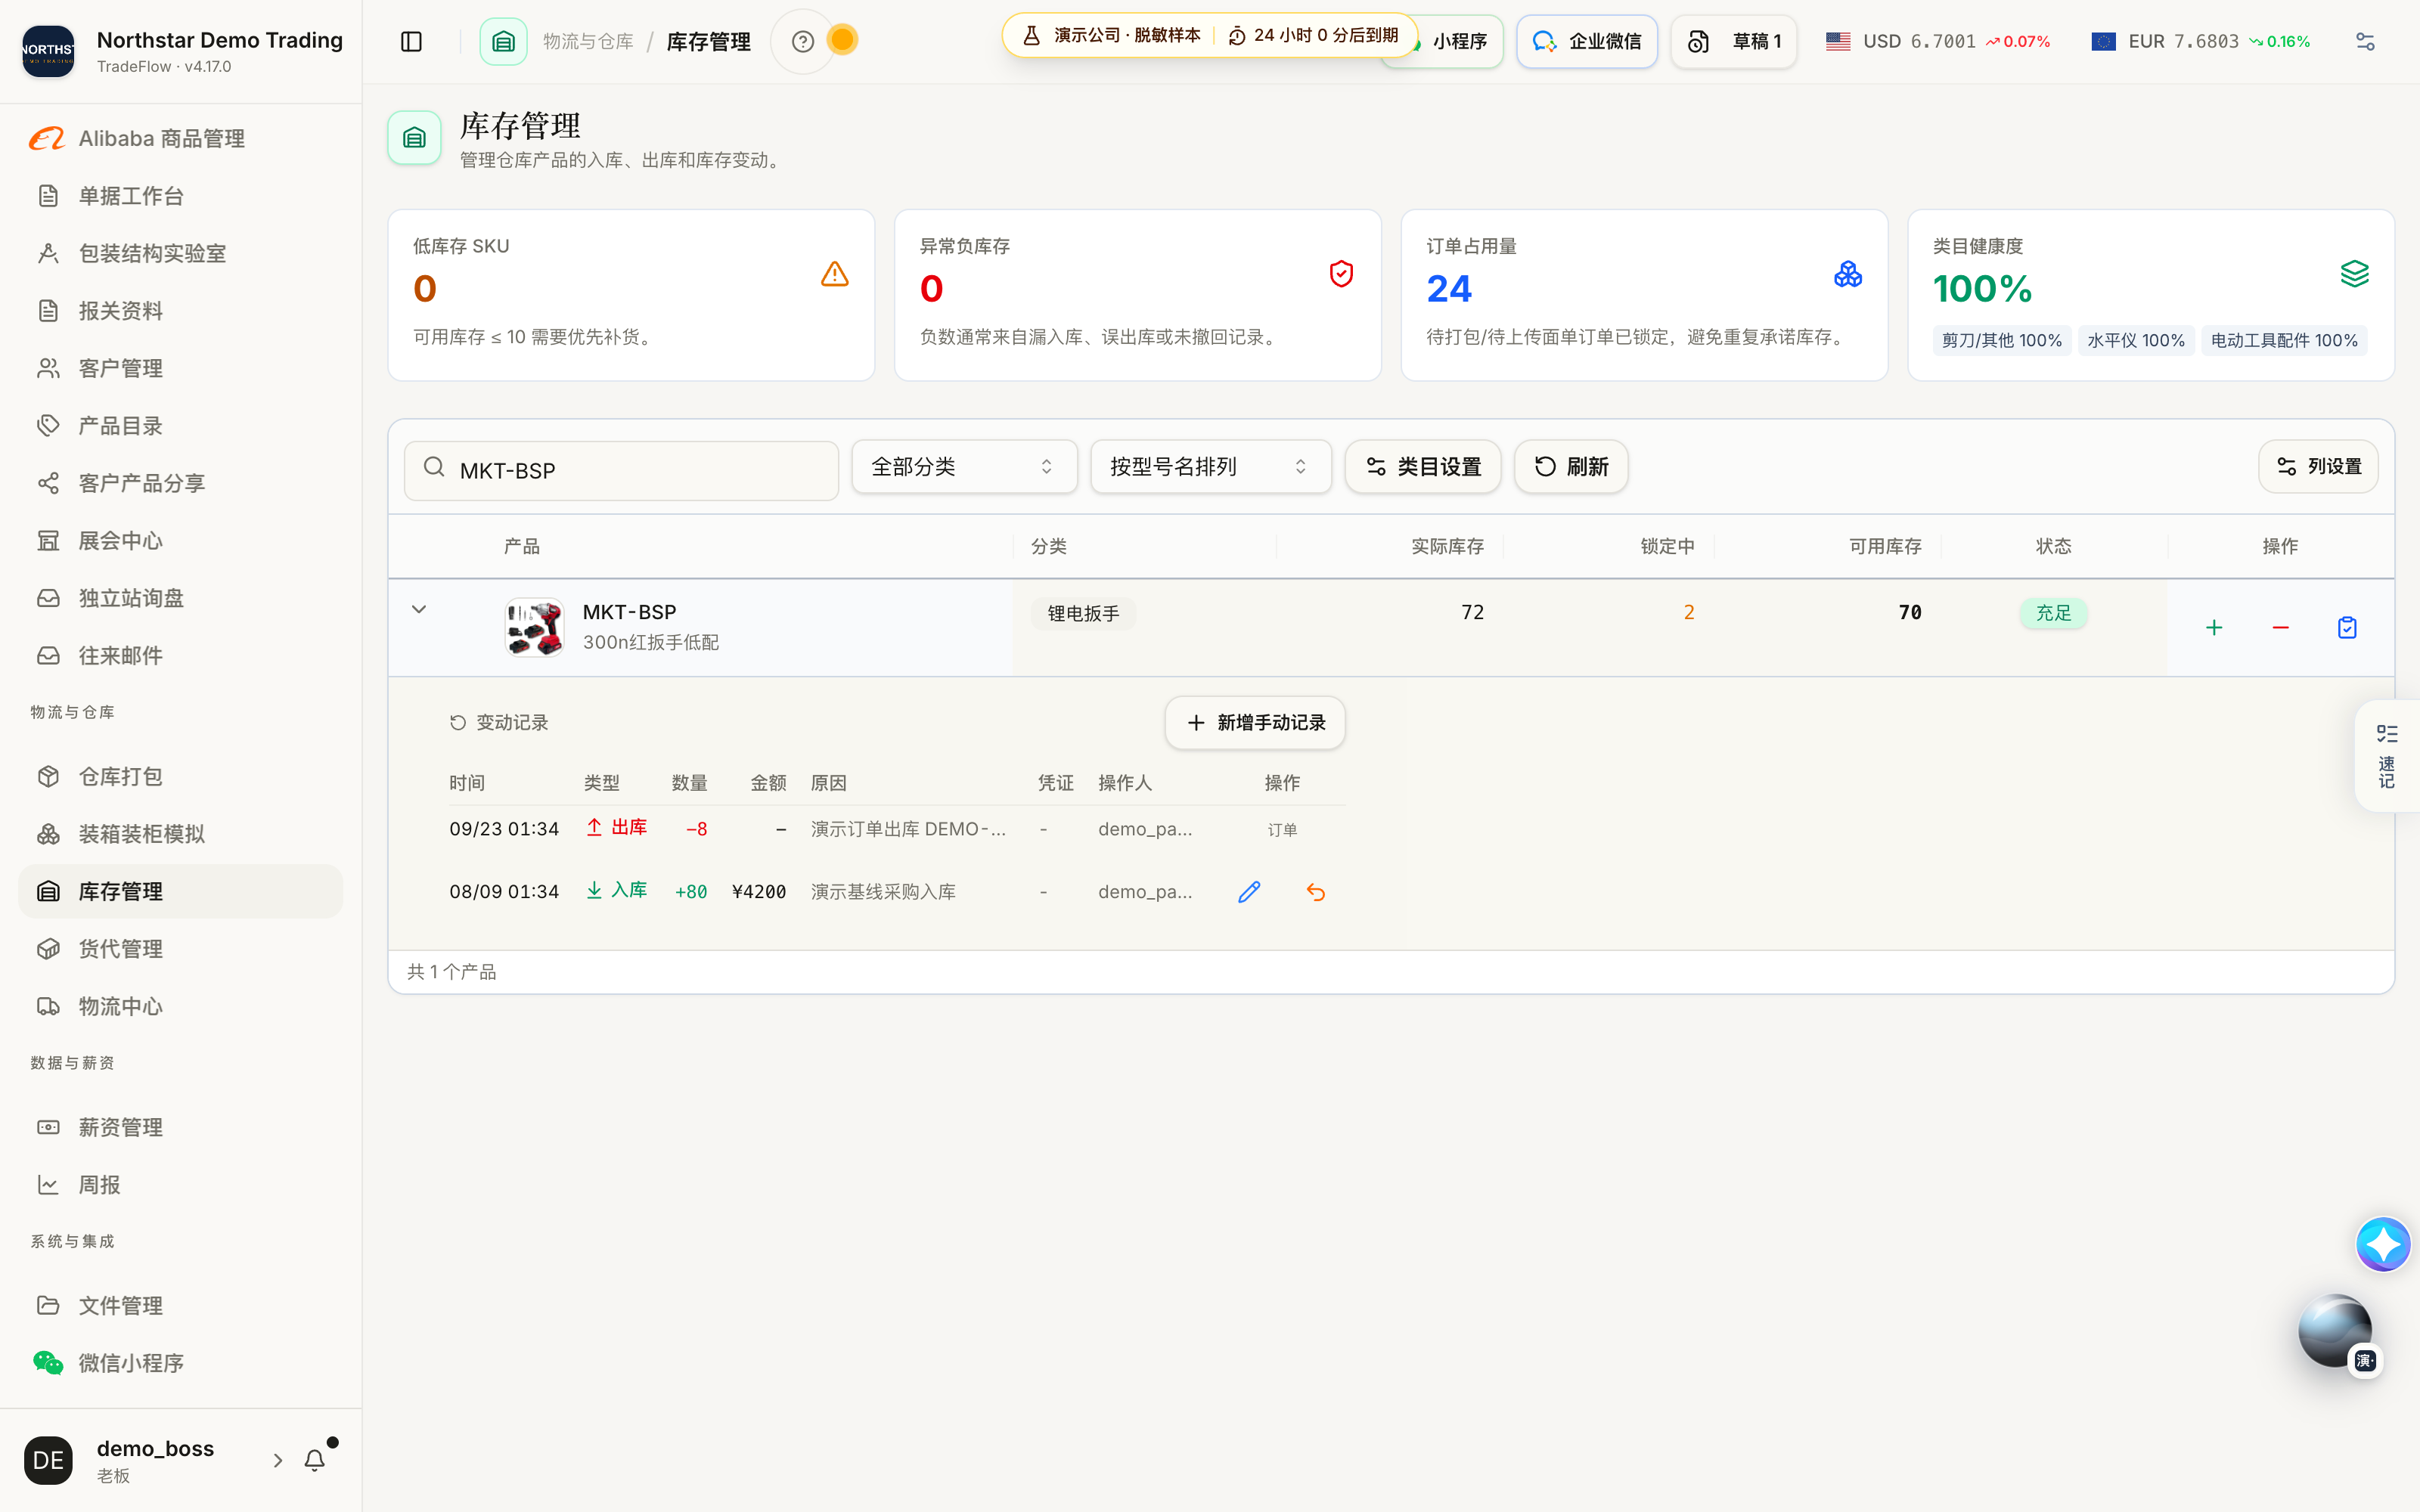The height and width of the screenshot is (1512, 2420).
Task: Click the 小程序 header button
Action: 1459,41
